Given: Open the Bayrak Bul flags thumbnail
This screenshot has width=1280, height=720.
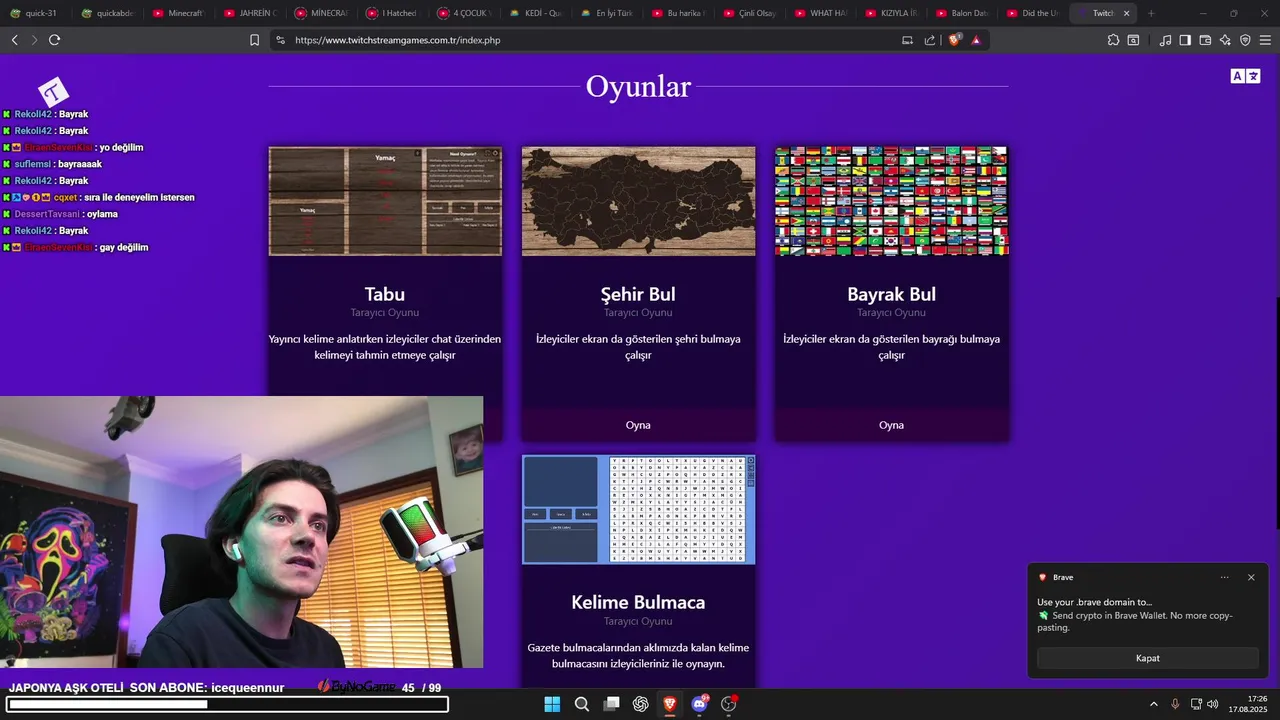Looking at the screenshot, I should 891,201.
